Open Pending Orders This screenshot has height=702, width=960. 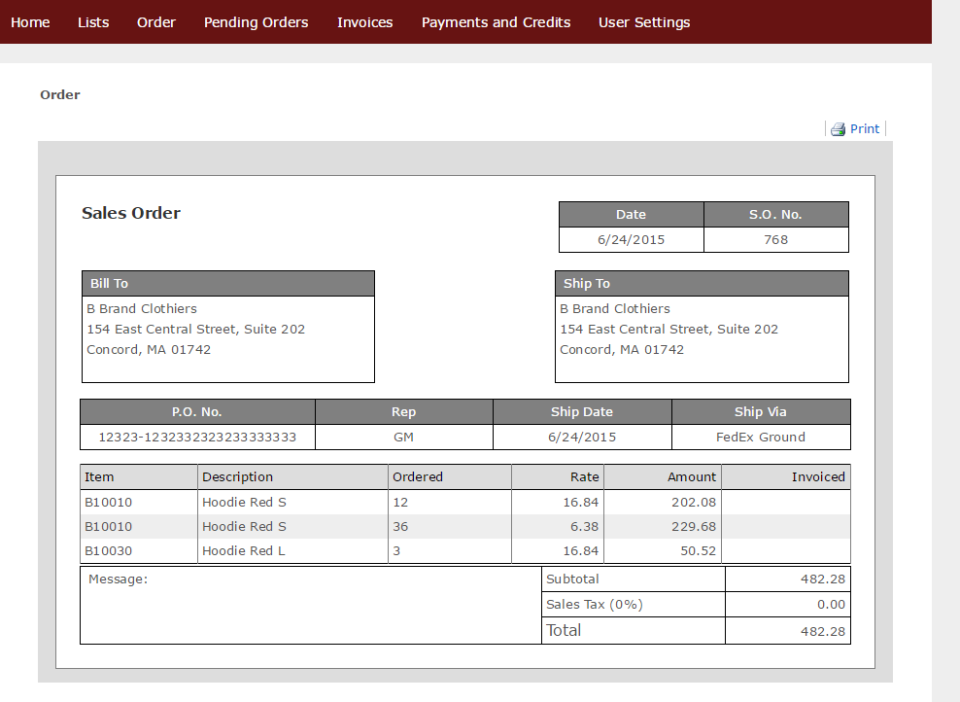pos(256,21)
